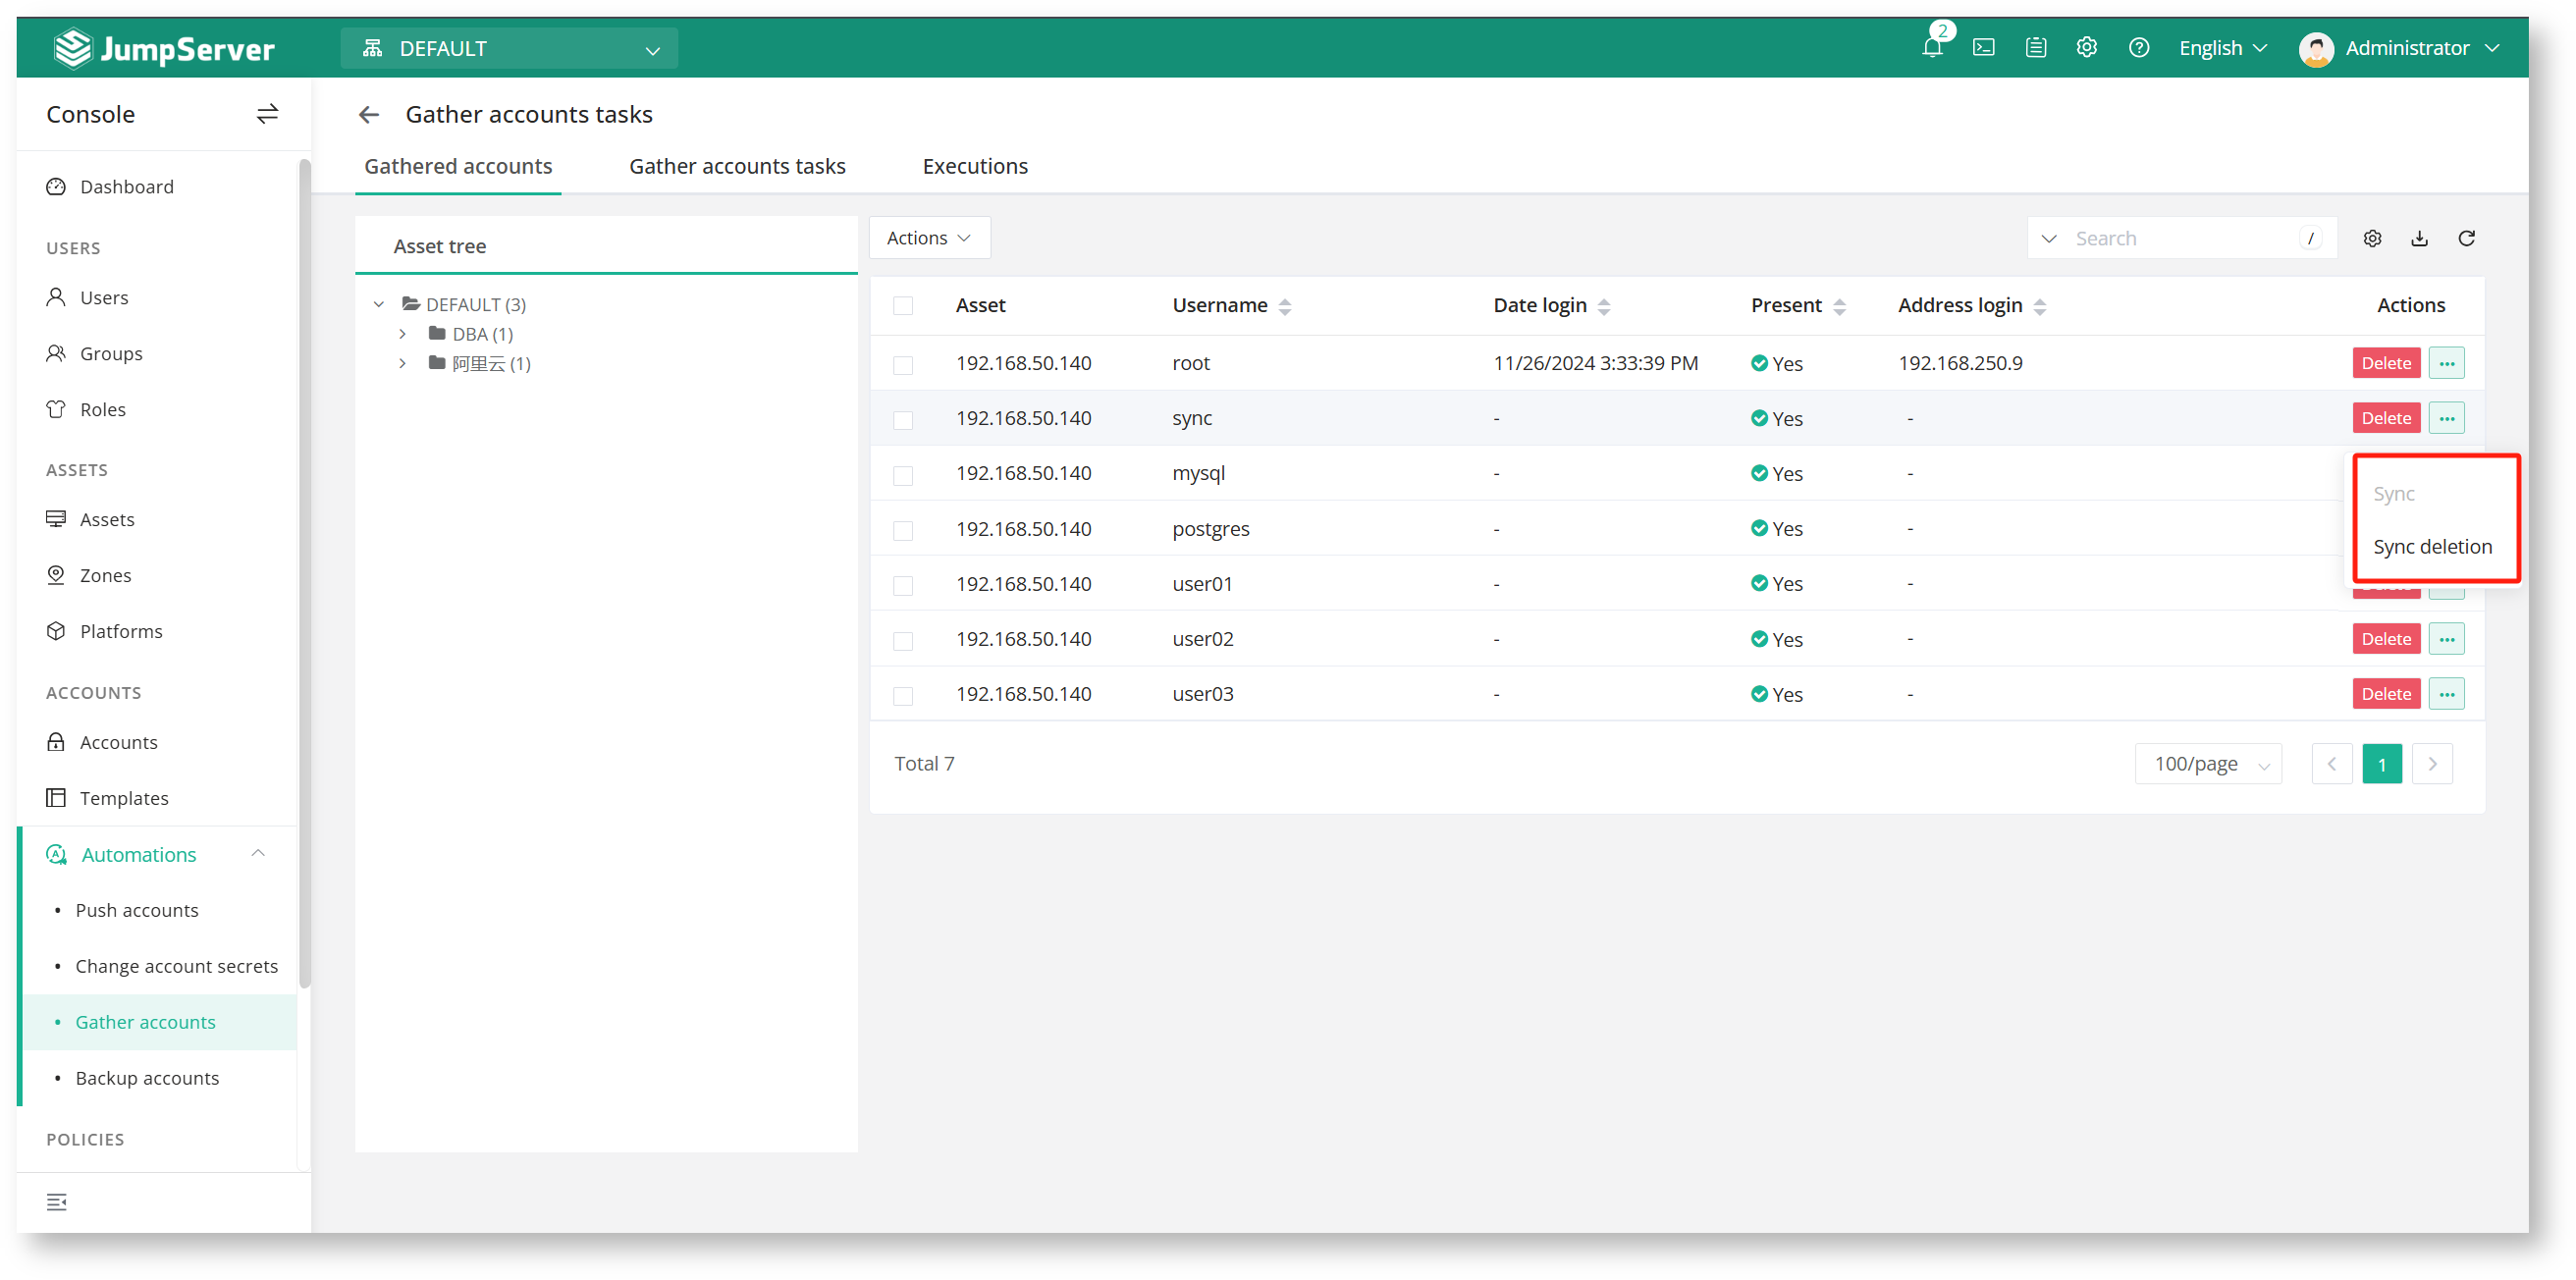Open the search filter options chevron

coord(2049,239)
